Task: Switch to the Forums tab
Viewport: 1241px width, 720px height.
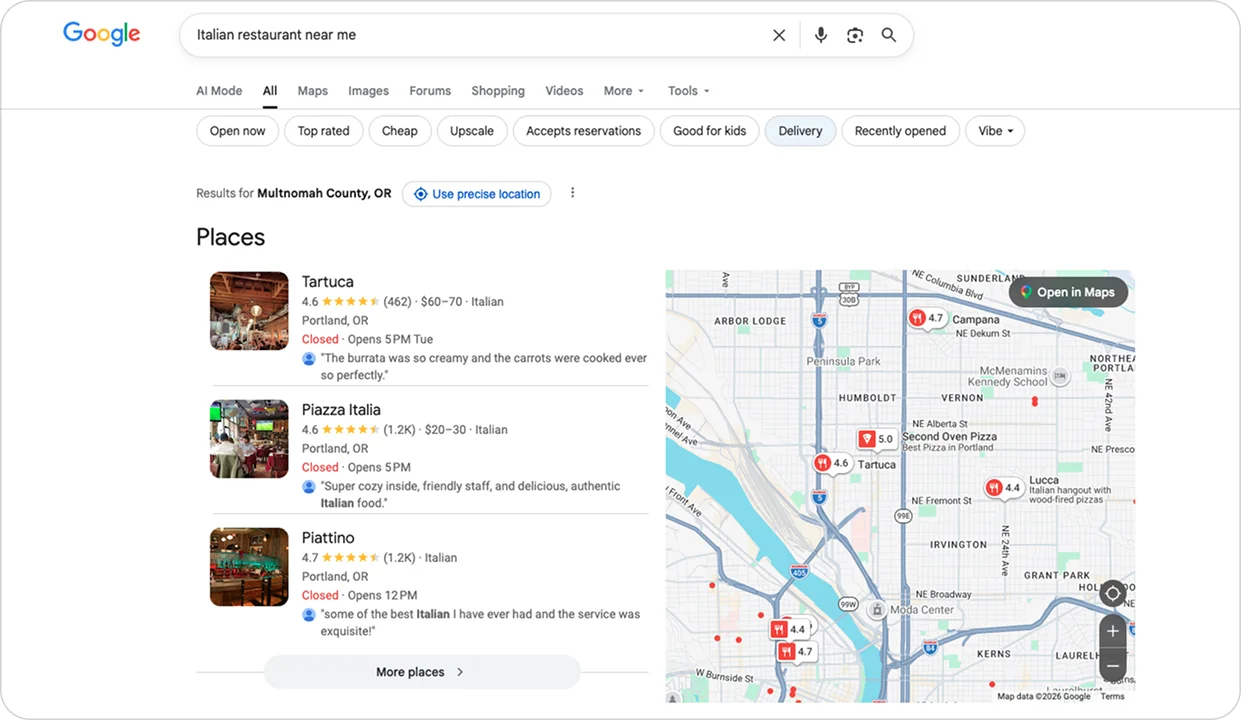Action: (430, 91)
